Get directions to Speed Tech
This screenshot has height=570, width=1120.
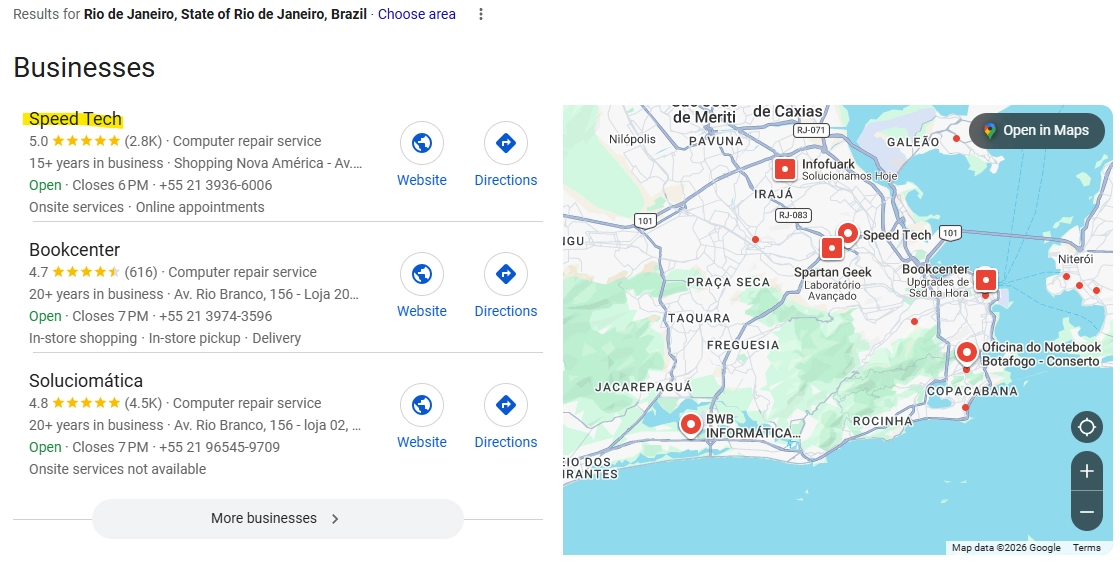[506, 143]
